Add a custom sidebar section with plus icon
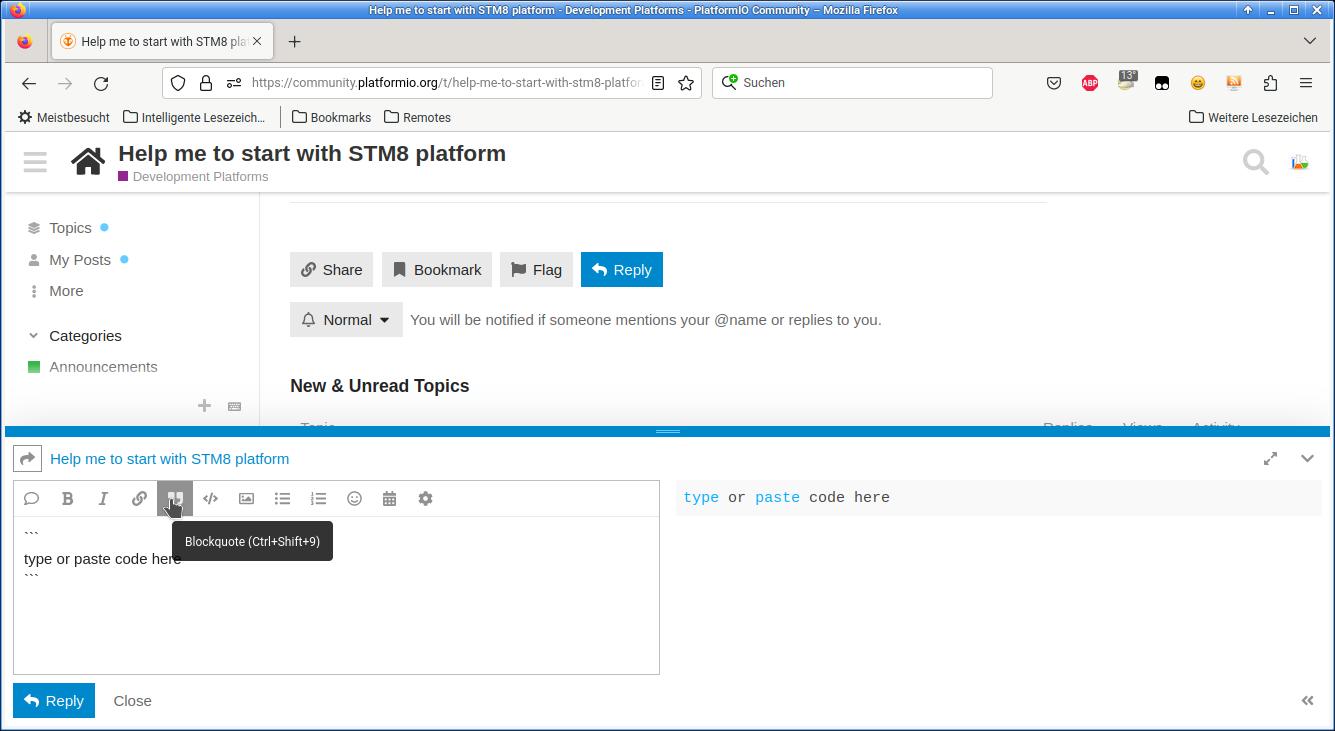This screenshot has height=731, width=1335. click(204, 405)
